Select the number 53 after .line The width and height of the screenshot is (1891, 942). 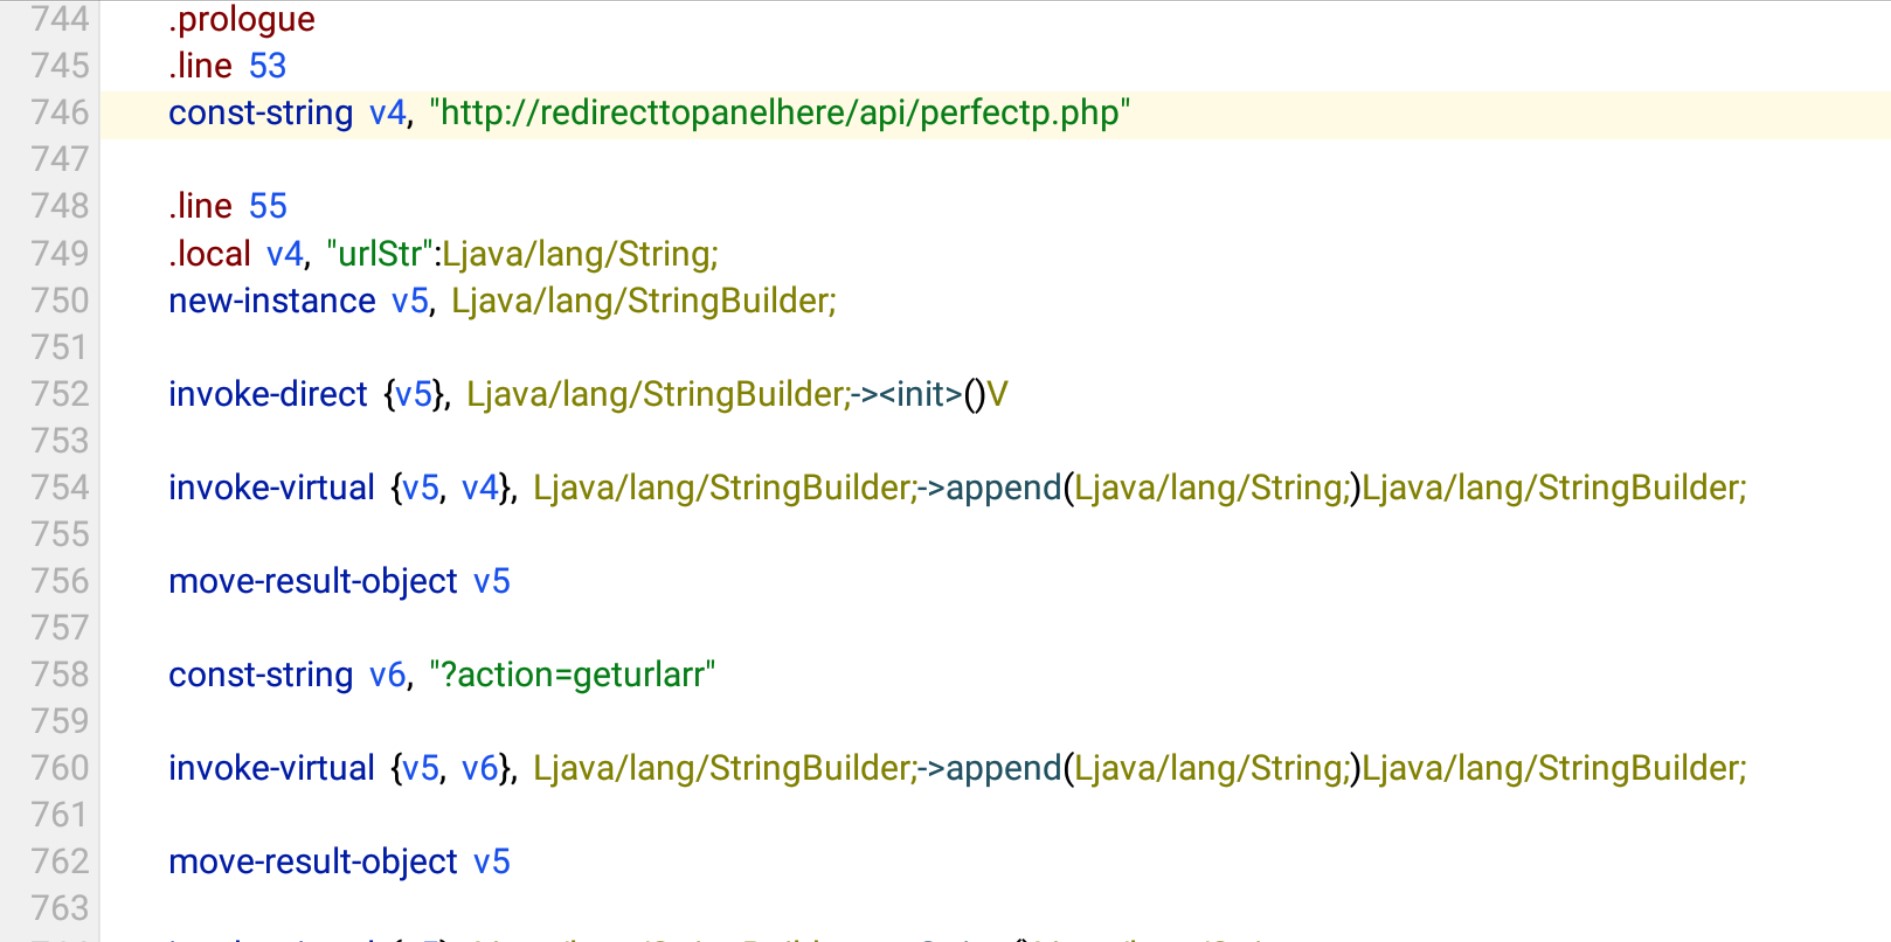click(x=267, y=66)
